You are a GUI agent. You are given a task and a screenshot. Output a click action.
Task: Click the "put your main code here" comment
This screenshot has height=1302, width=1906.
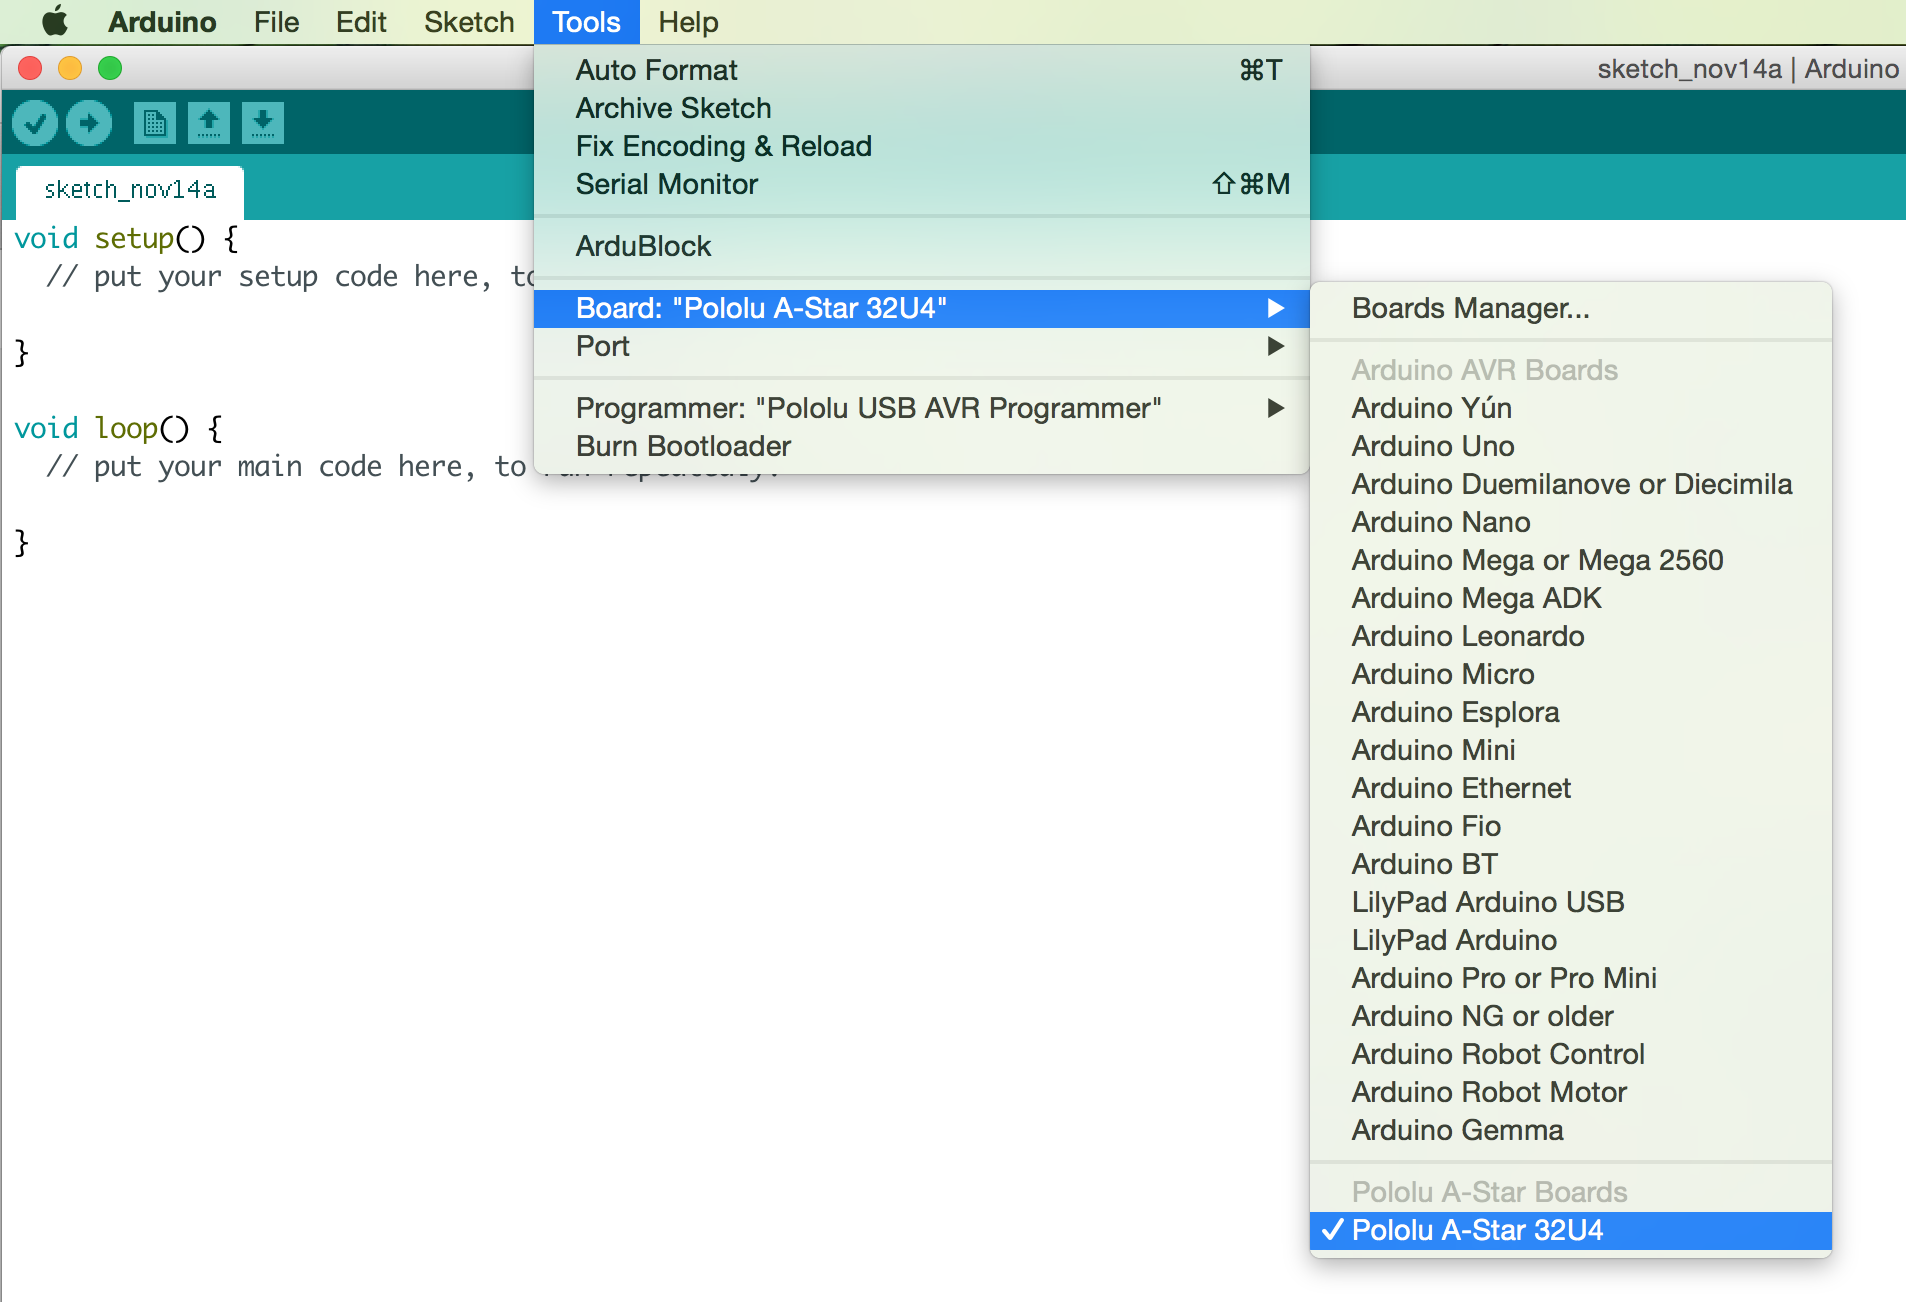286,467
